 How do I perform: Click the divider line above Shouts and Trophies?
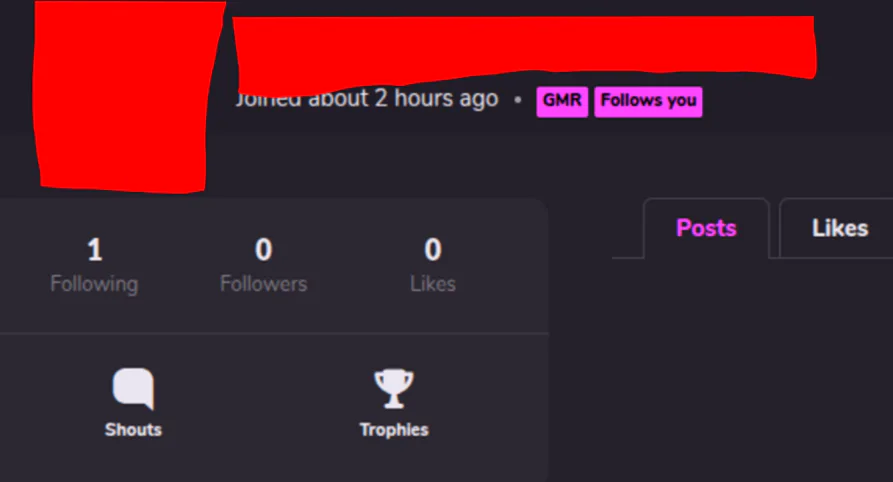[x=274, y=332]
